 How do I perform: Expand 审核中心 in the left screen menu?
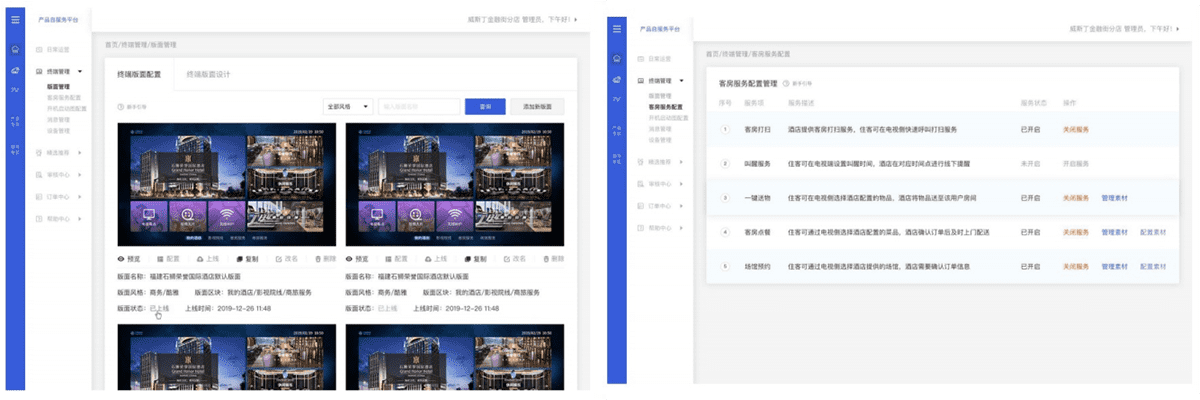(x=79, y=174)
